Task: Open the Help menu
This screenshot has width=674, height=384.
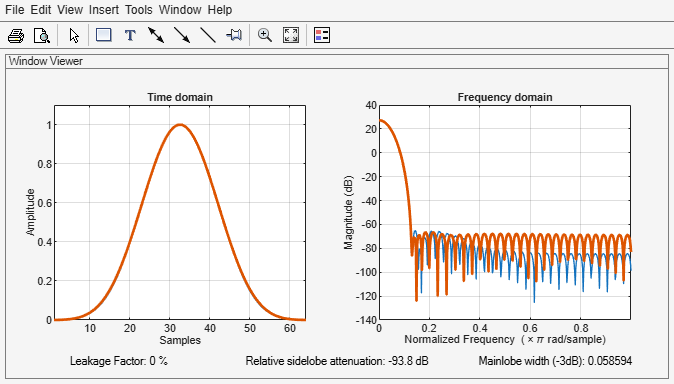Action: pyautogui.click(x=220, y=9)
